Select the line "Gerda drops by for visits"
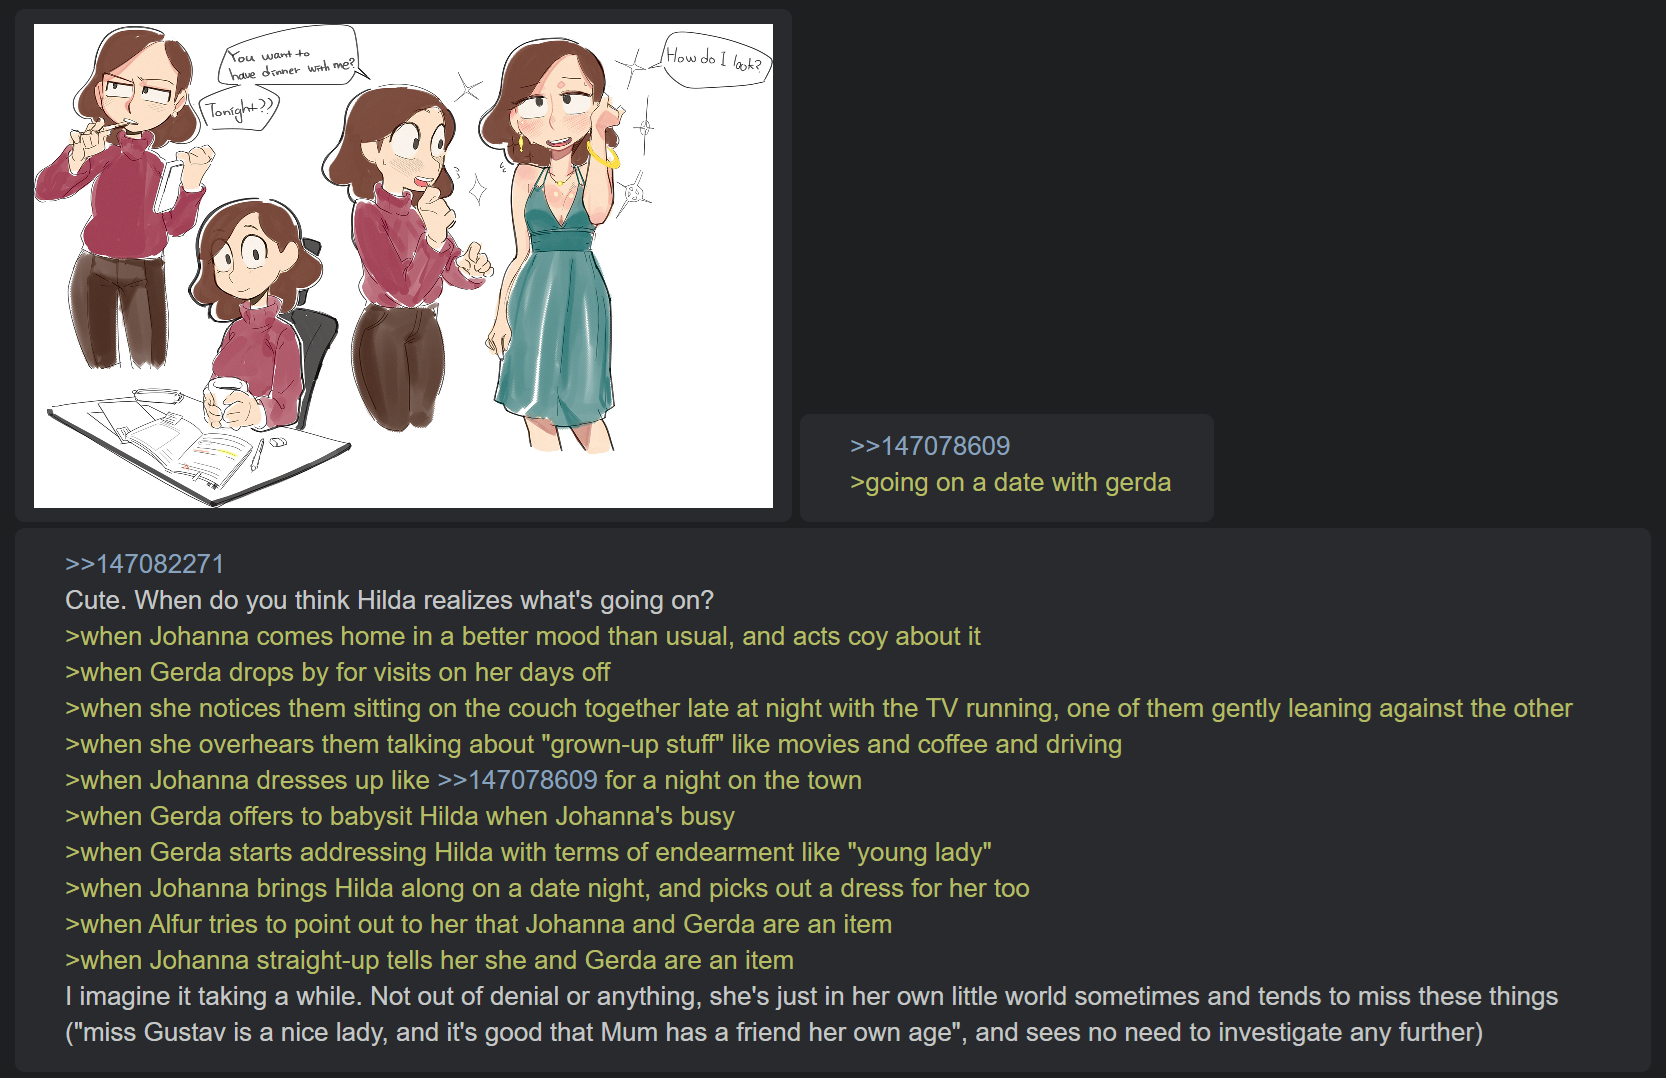The image size is (1666, 1078). coord(337,672)
